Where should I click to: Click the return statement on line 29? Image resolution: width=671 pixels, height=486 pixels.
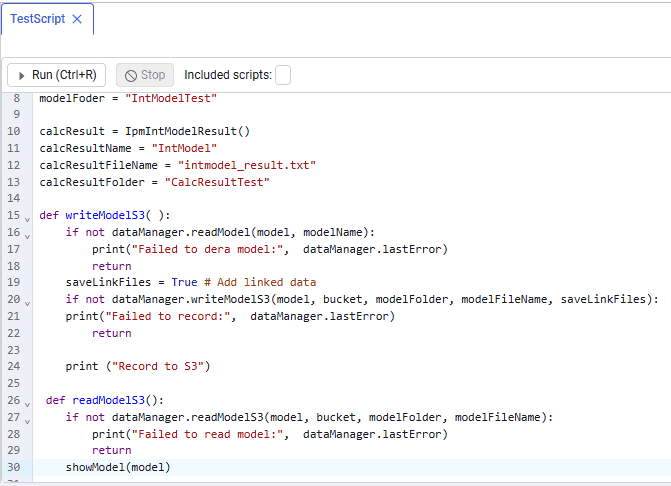point(112,450)
